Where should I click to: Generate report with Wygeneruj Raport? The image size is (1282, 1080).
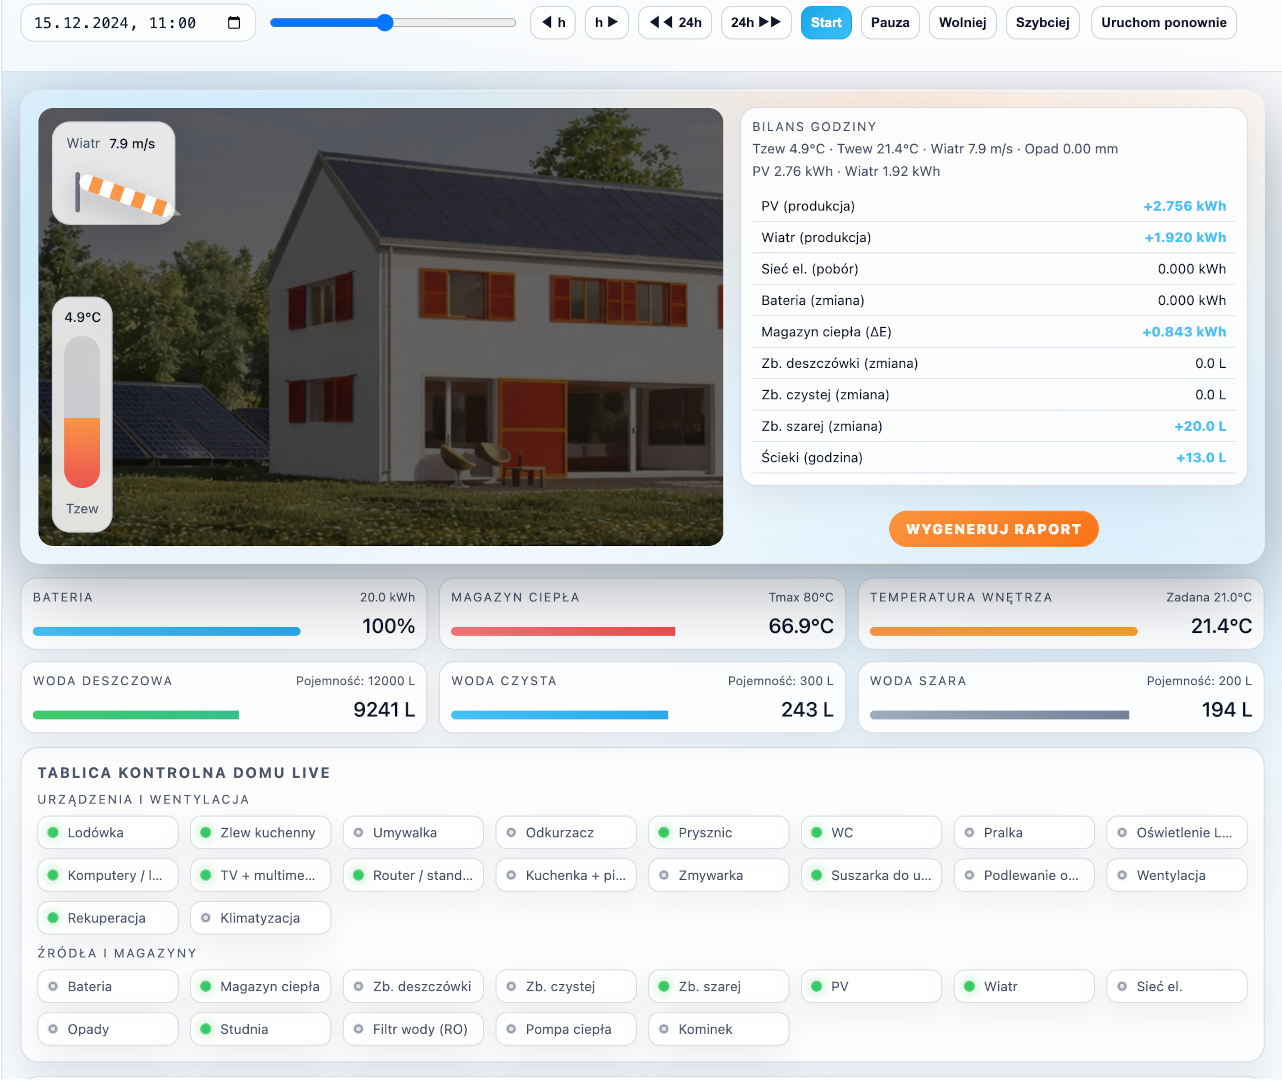993,529
